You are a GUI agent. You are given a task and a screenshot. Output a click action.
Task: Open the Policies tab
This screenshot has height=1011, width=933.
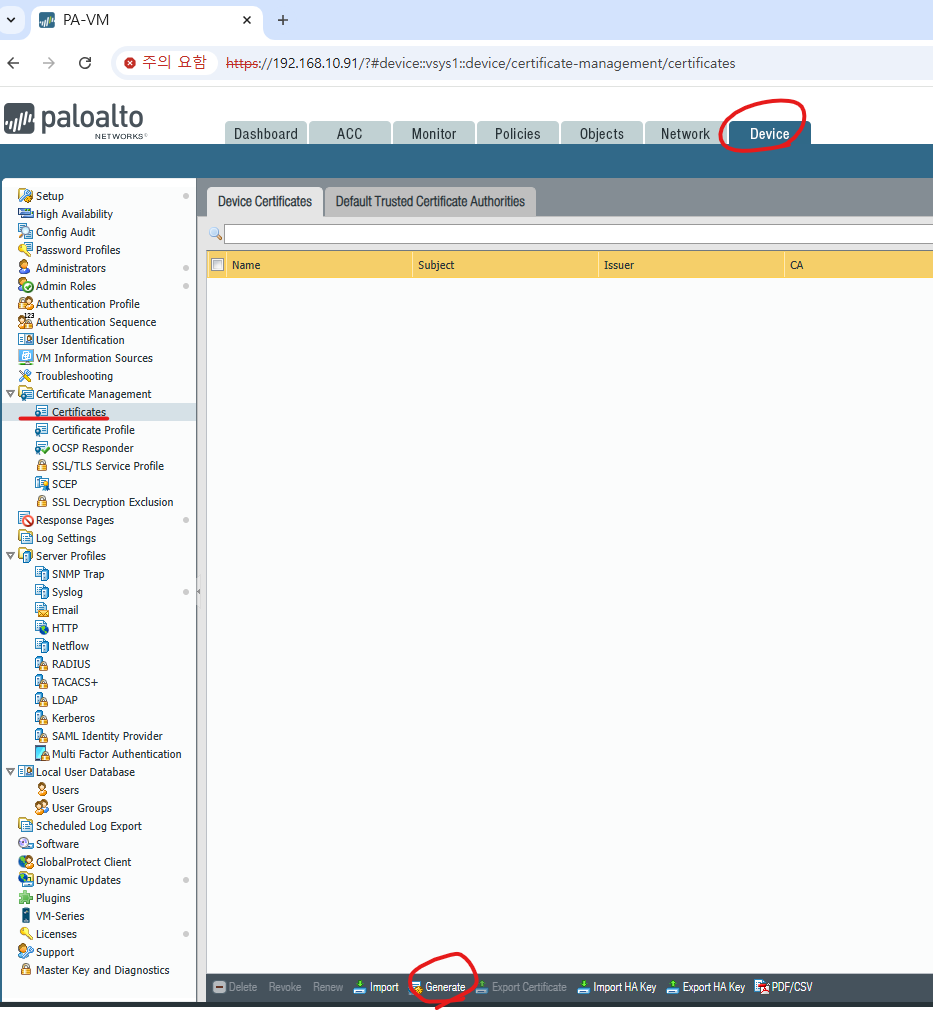tap(518, 133)
